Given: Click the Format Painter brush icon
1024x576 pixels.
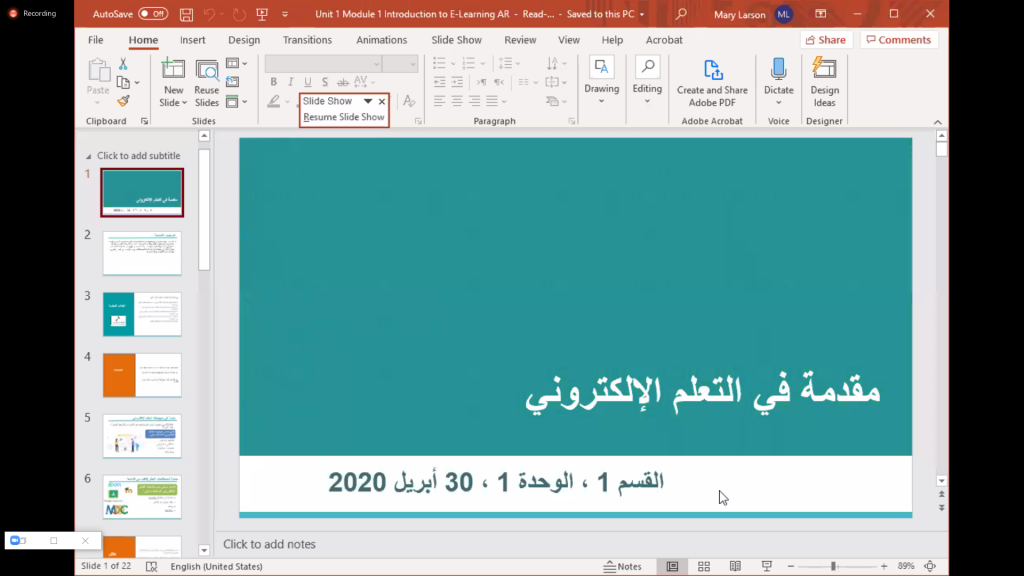Looking at the screenshot, I should point(123,101).
